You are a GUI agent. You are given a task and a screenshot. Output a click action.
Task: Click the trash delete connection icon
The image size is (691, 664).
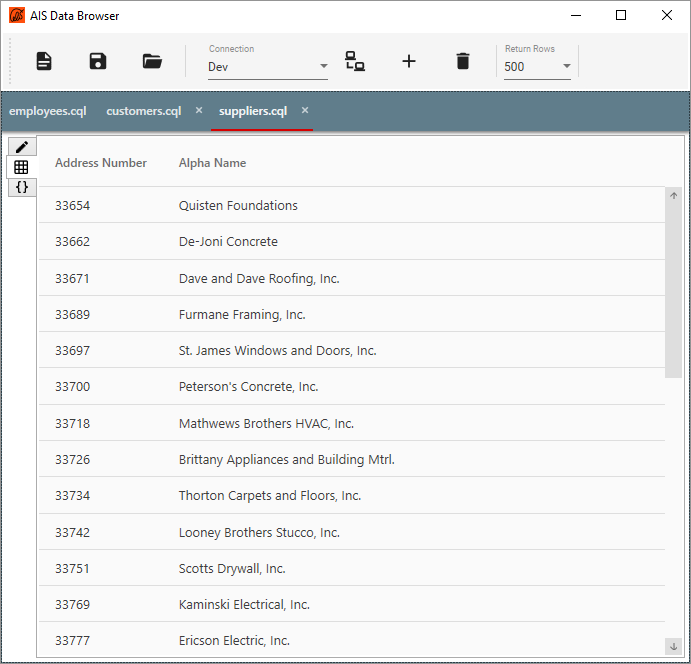click(x=462, y=61)
